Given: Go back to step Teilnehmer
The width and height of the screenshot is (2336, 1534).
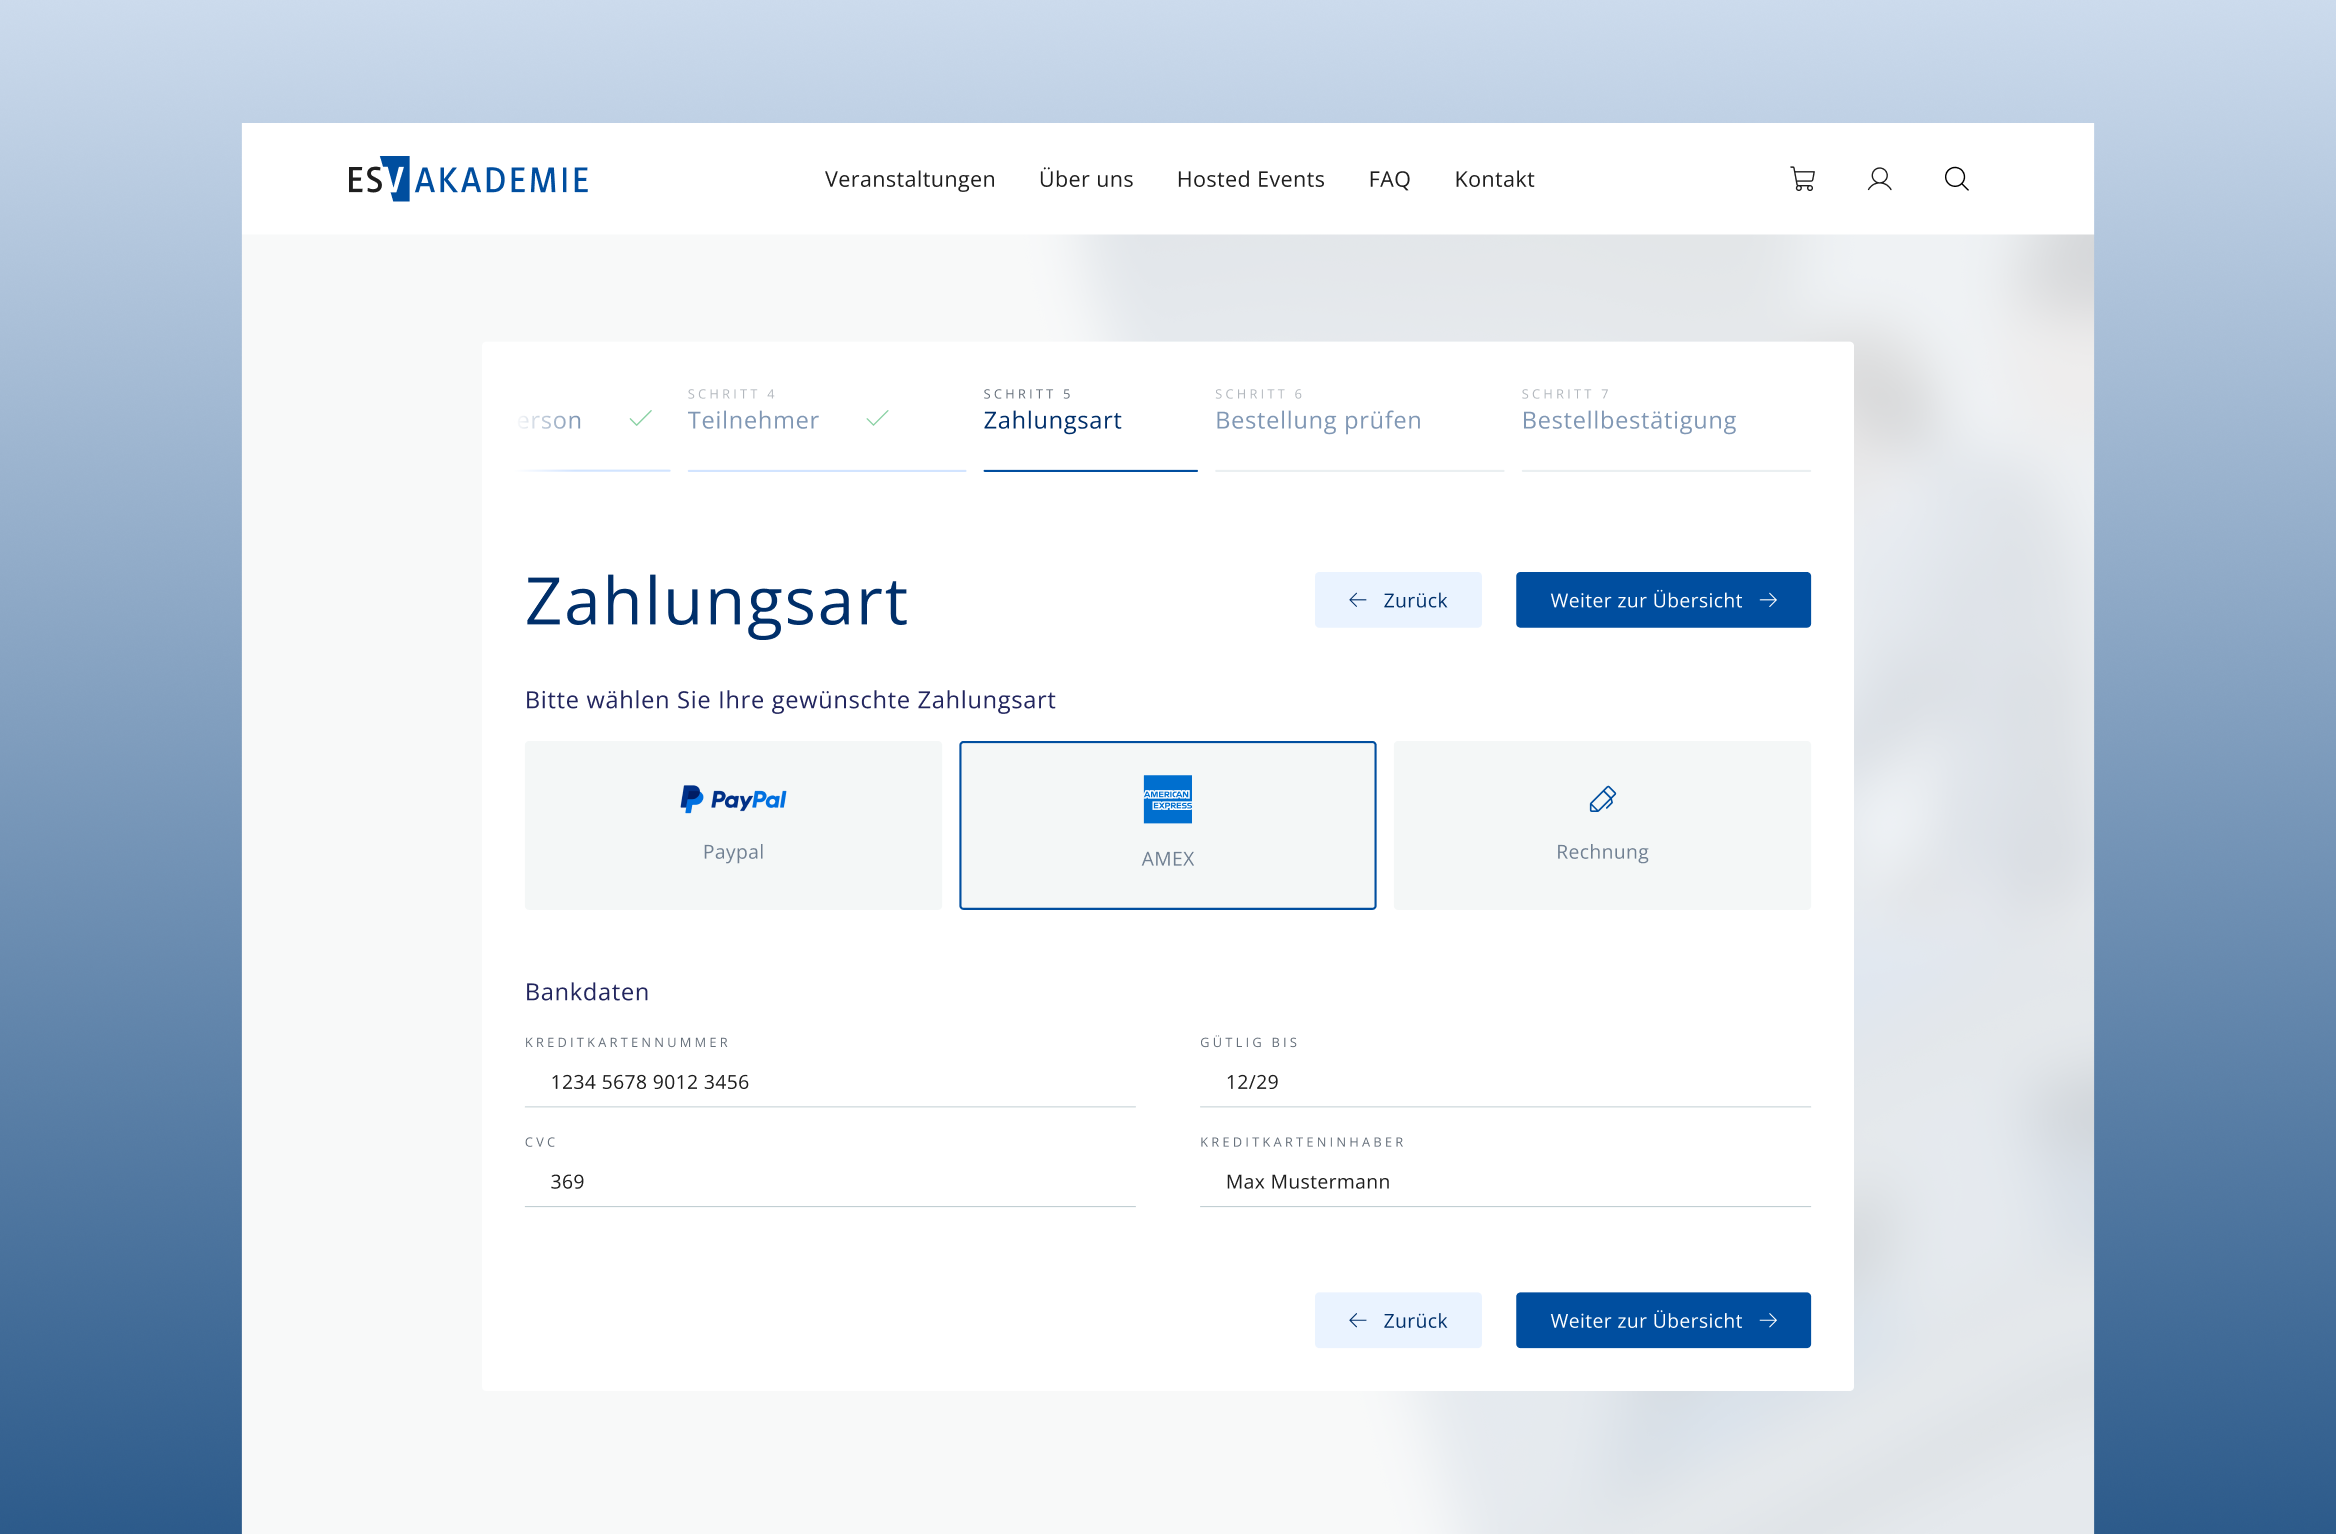Looking at the screenshot, I should [x=753, y=420].
